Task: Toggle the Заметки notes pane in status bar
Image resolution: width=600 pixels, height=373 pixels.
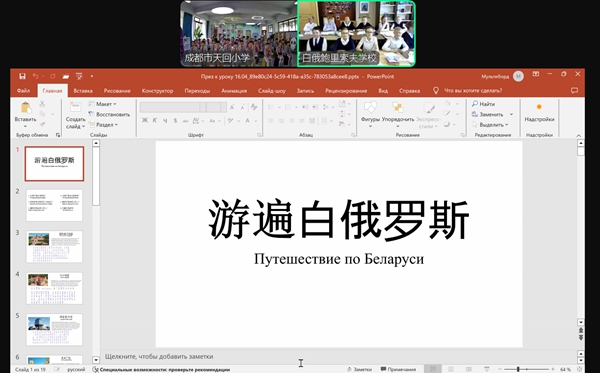Action: (x=359, y=369)
